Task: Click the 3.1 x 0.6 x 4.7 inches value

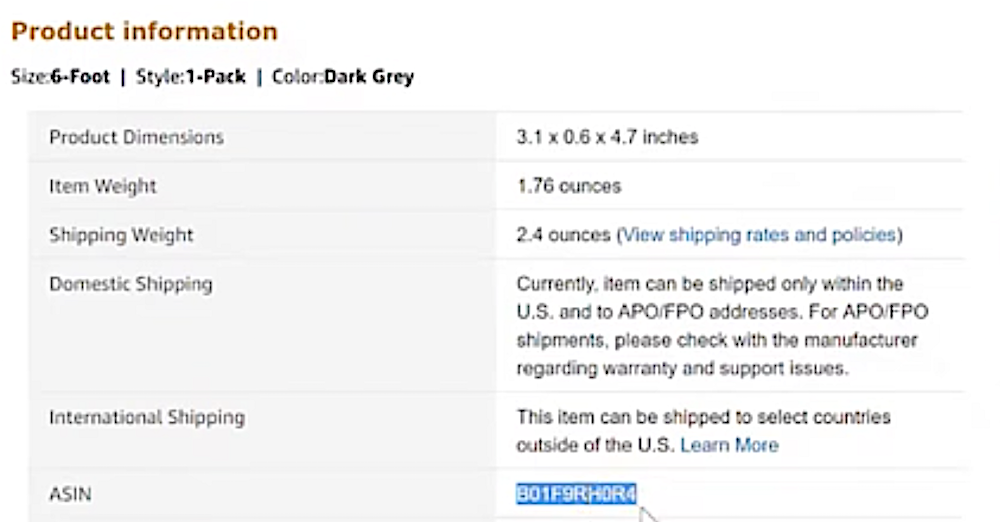Action: click(607, 137)
